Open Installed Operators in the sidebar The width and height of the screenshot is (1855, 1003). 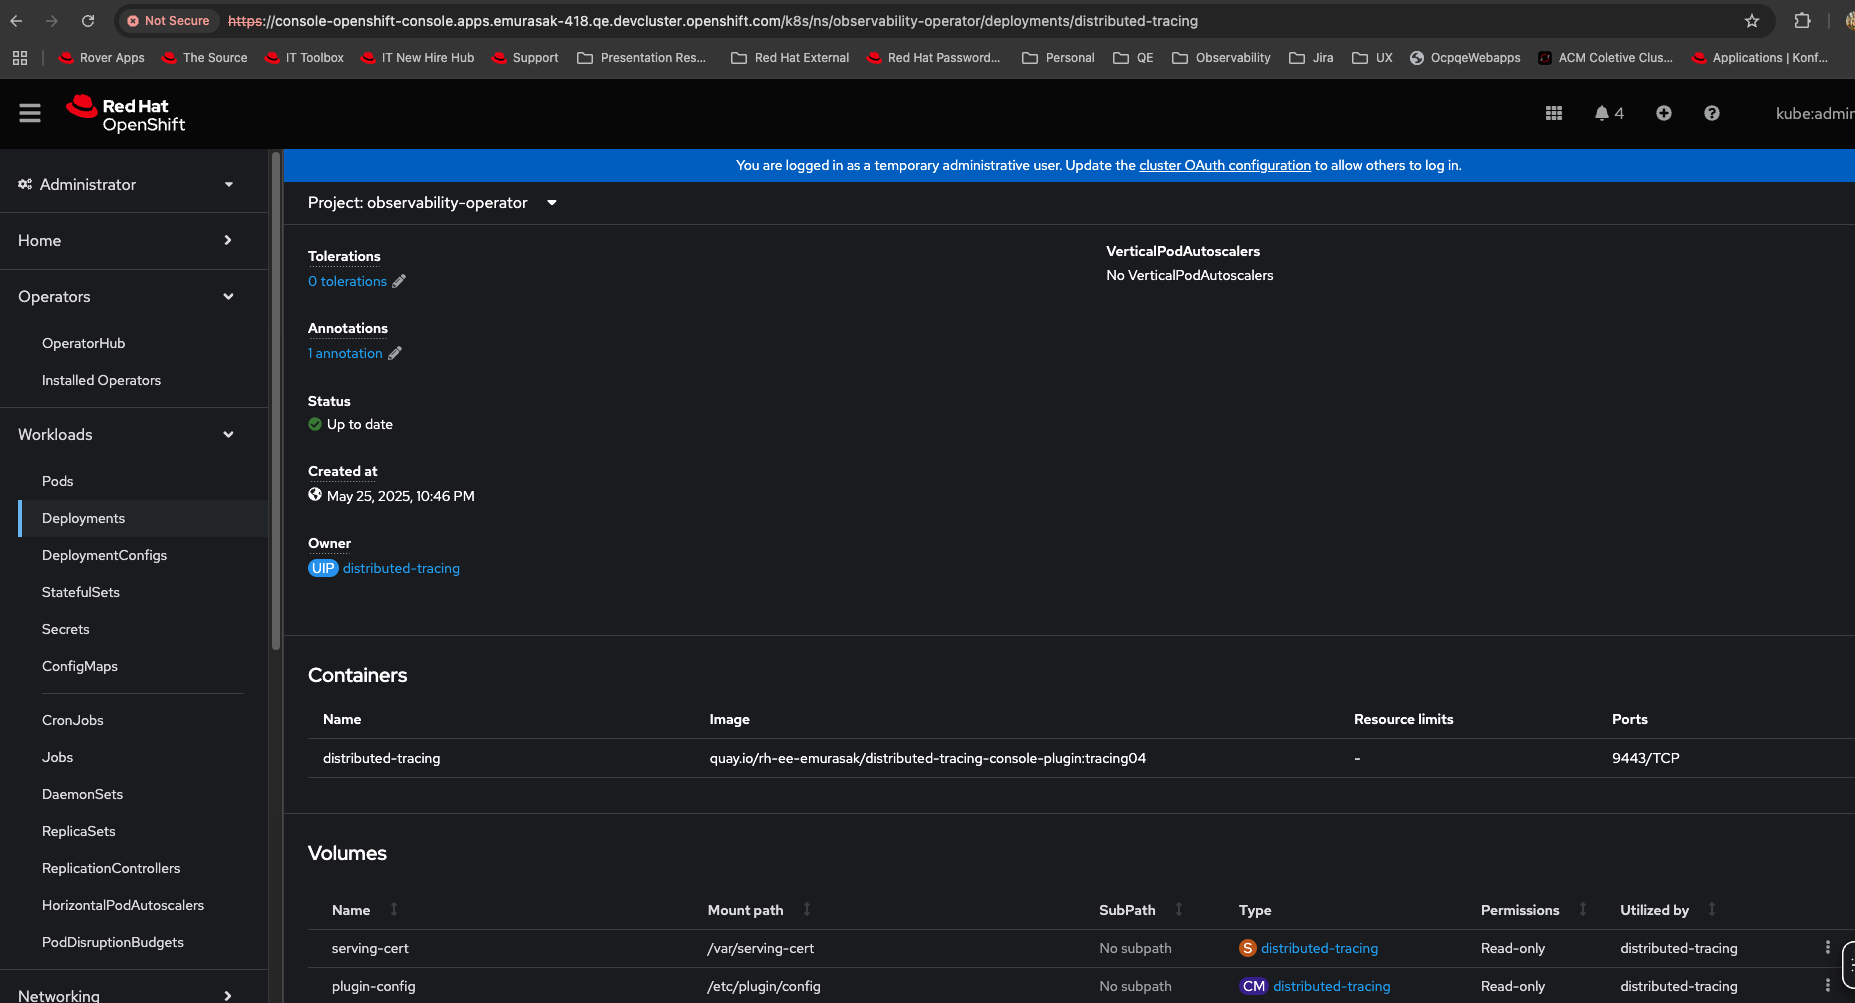tap(101, 381)
